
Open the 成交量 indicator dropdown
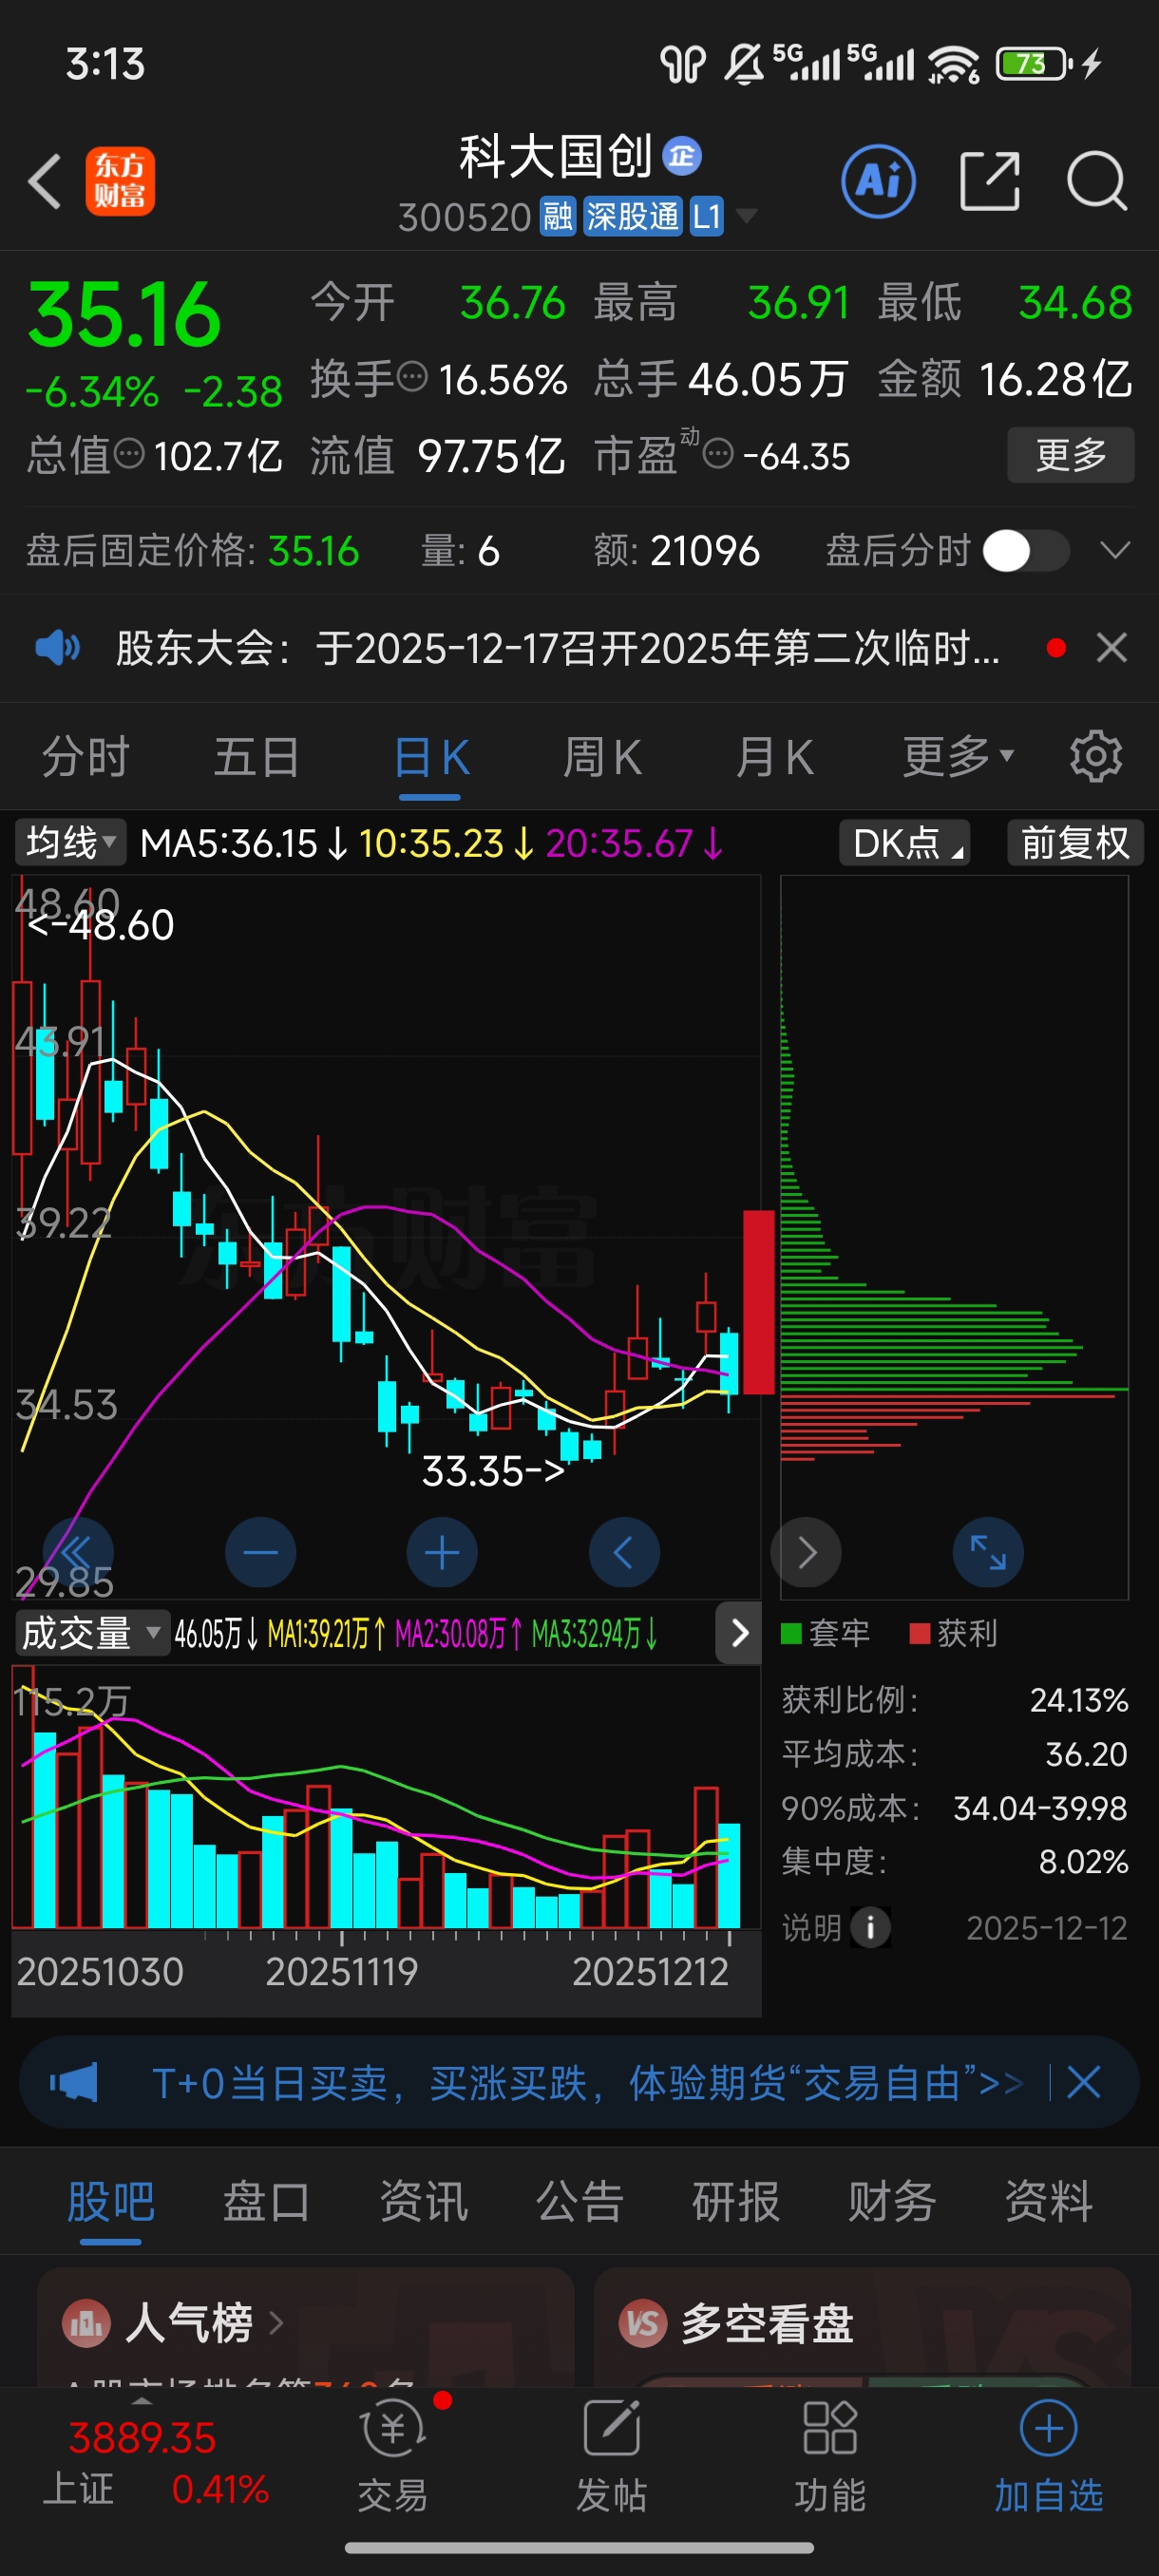[92, 1633]
